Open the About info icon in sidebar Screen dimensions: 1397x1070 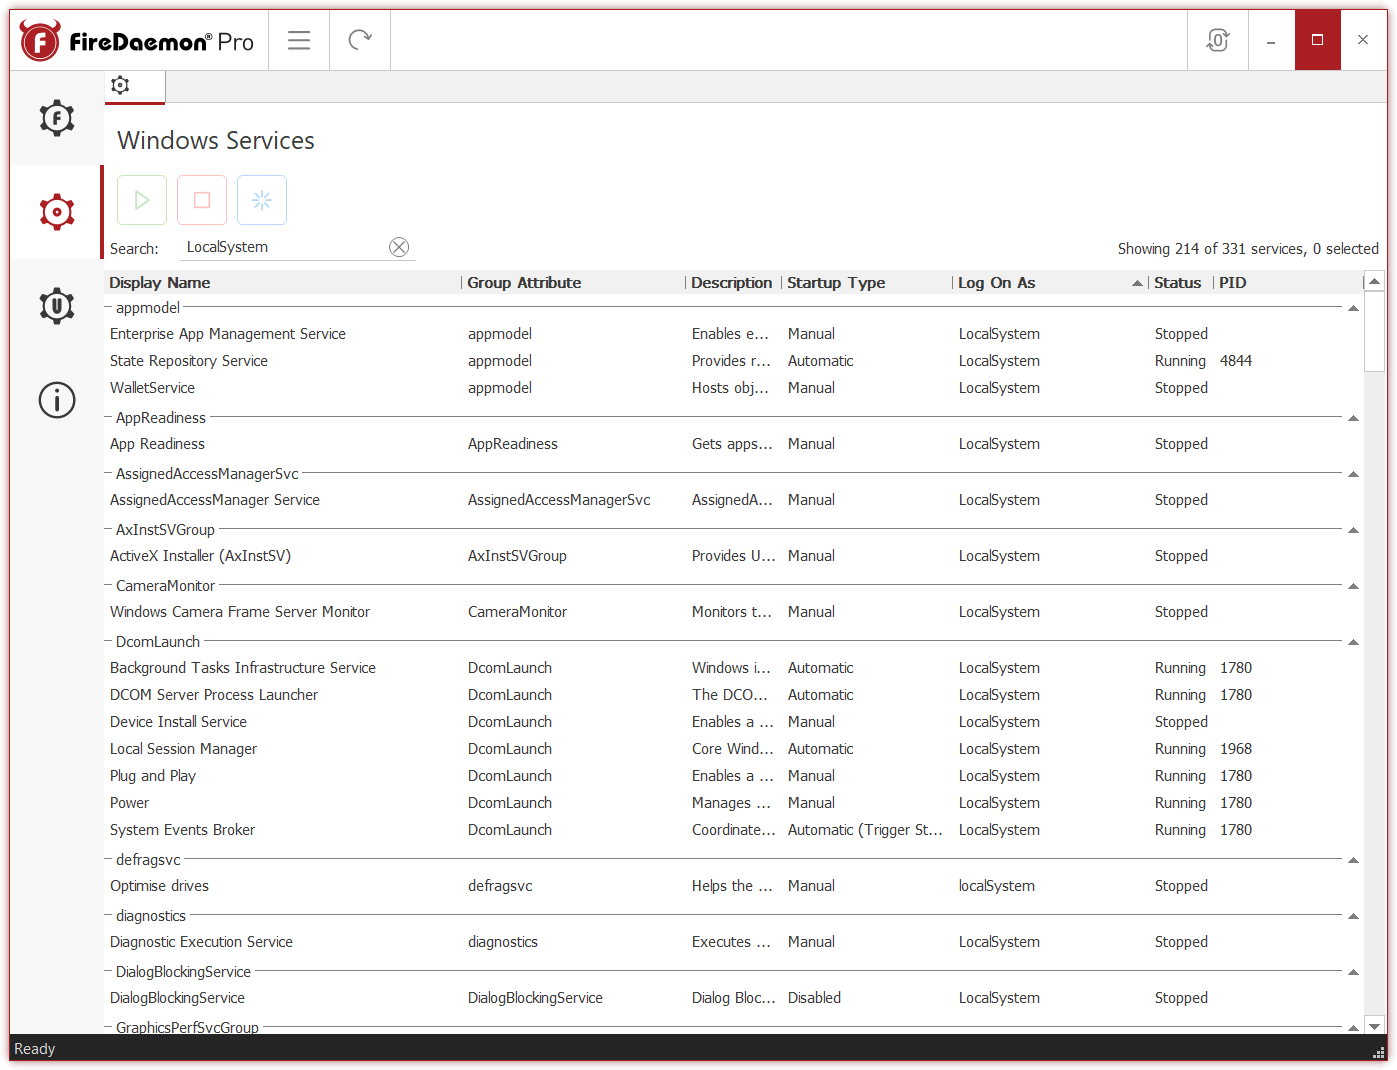[x=56, y=399]
